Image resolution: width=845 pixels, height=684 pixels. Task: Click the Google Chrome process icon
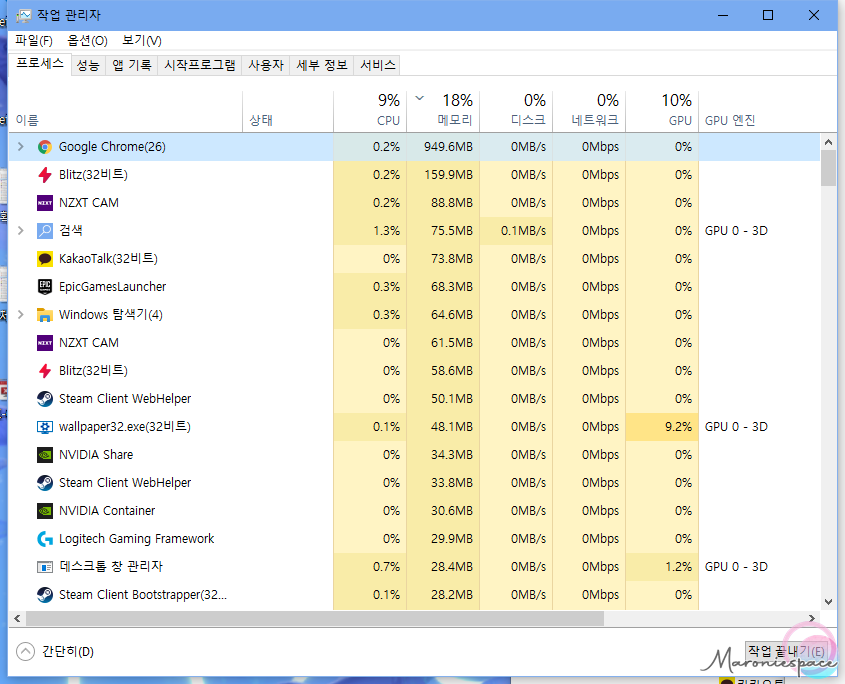tap(45, 147)
